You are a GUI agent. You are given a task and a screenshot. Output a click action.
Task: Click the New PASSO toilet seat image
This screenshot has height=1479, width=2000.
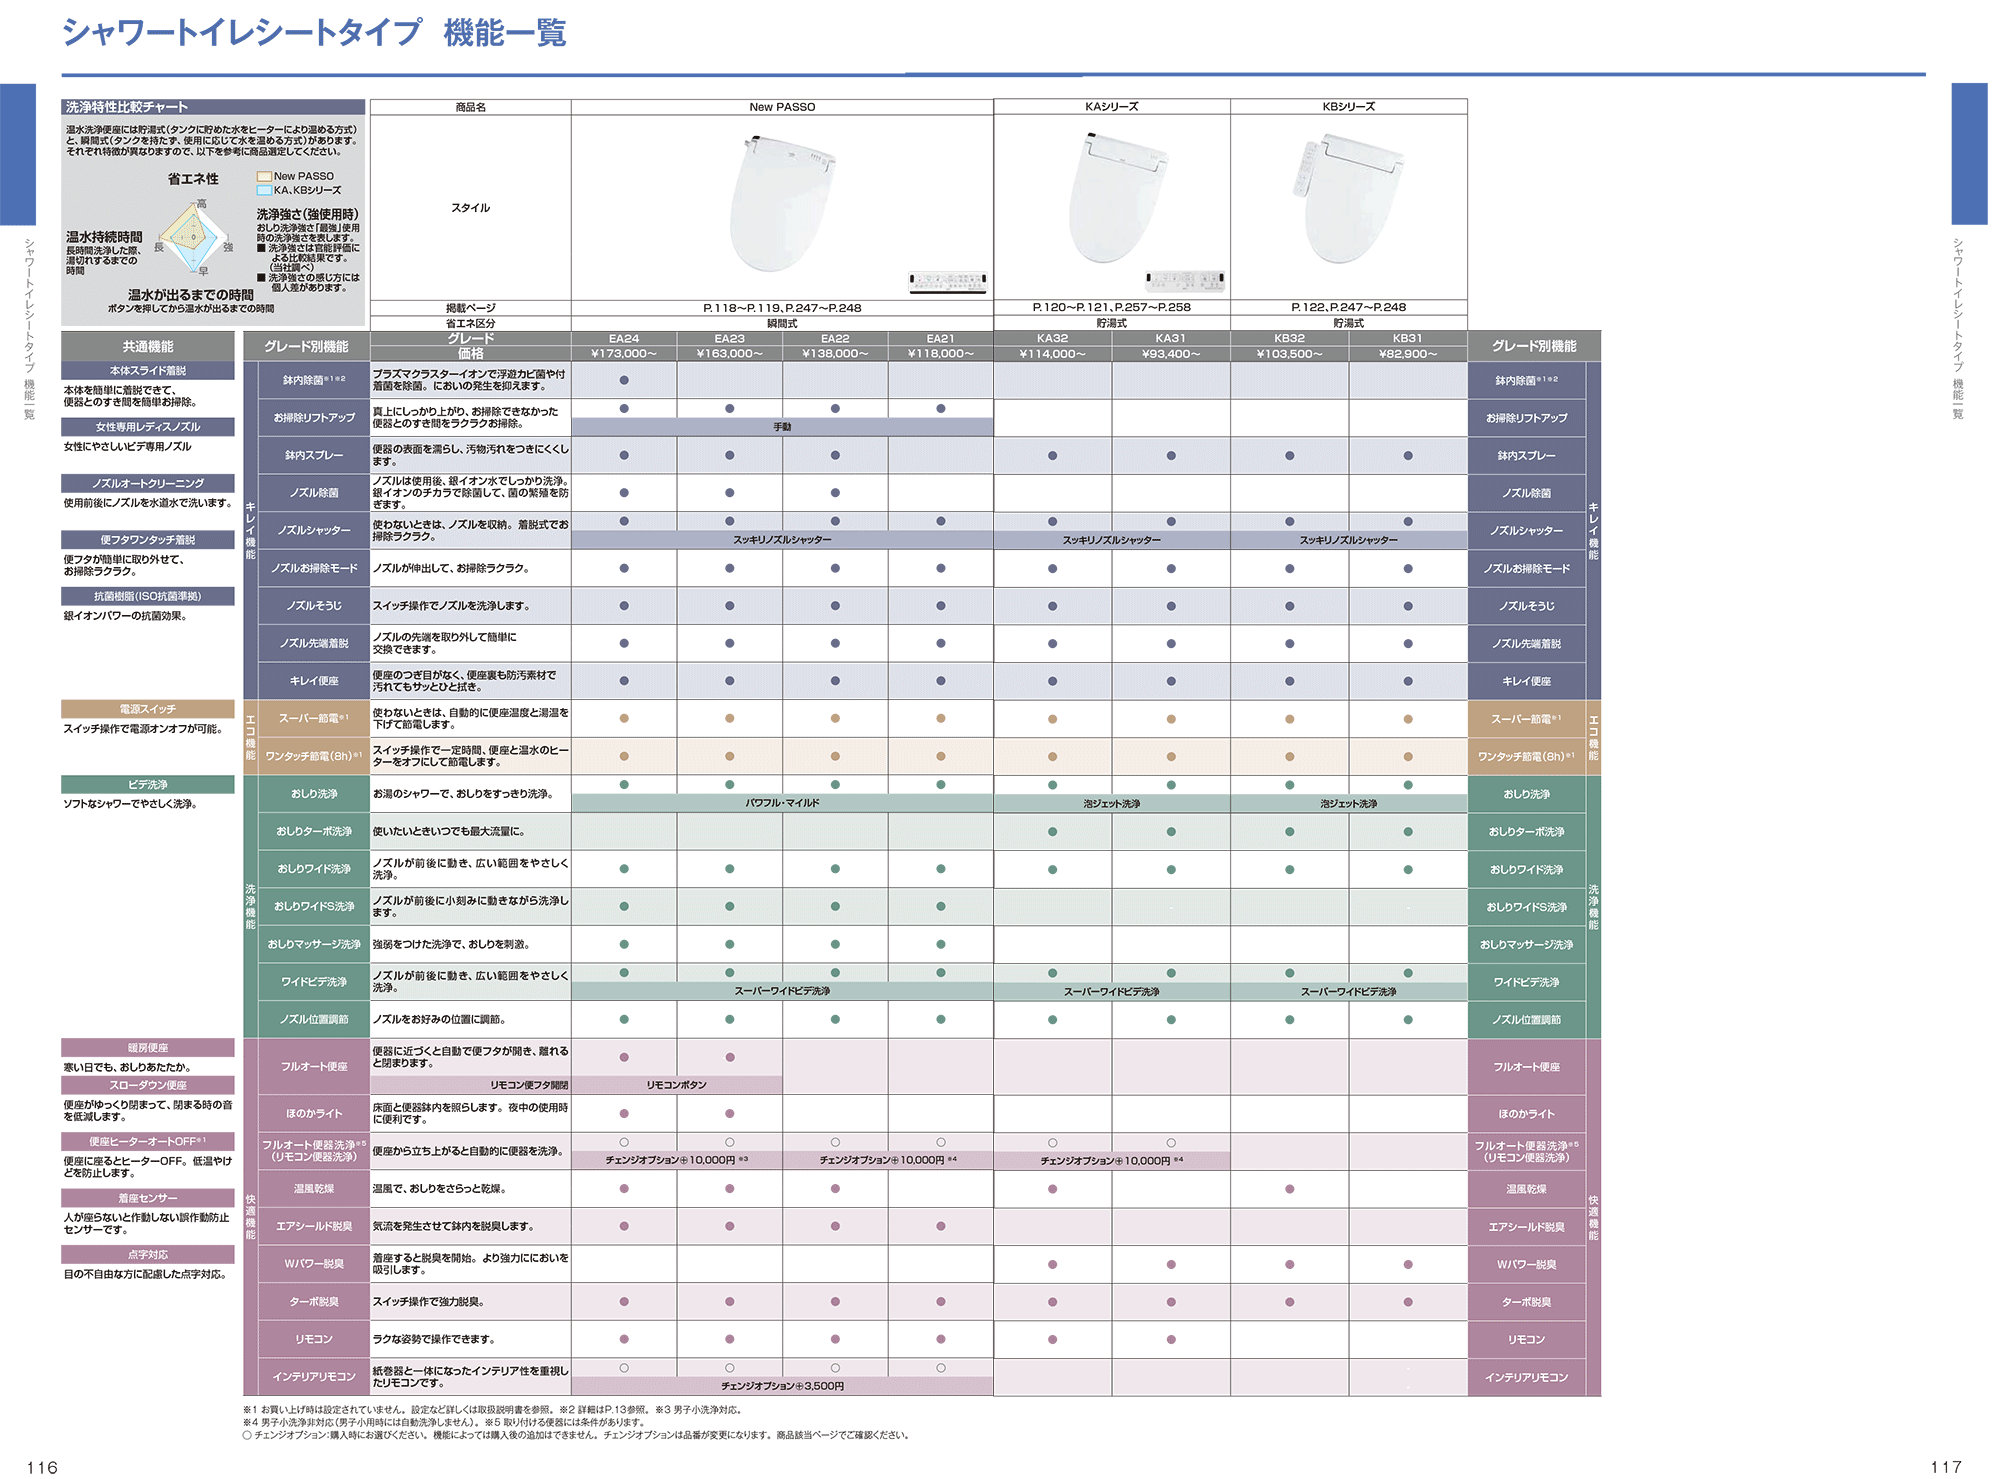[781, 203]
